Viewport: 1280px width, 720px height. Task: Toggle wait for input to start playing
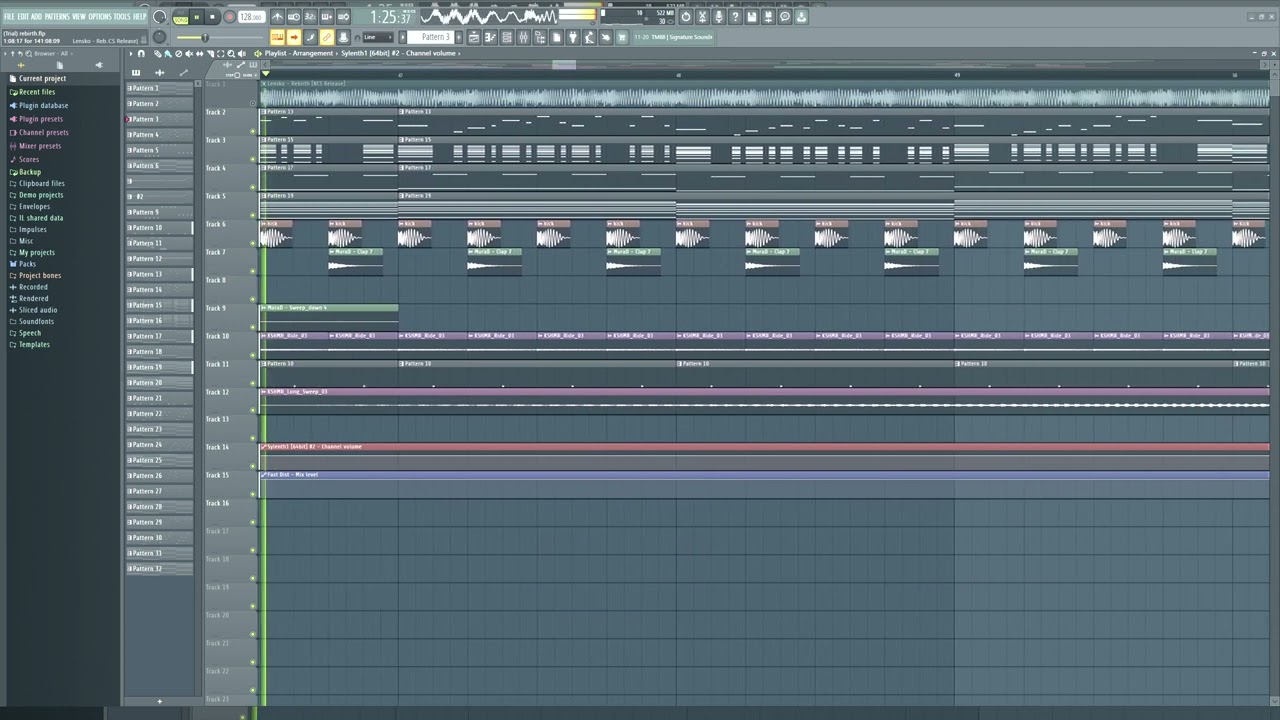tap(294, 17)
